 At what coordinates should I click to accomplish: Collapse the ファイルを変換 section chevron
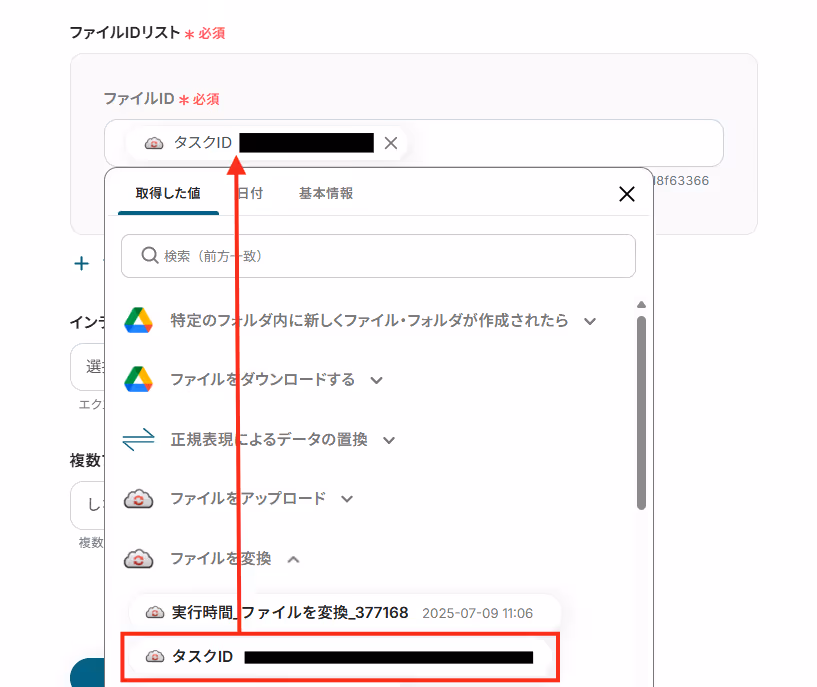pos(293,559)
